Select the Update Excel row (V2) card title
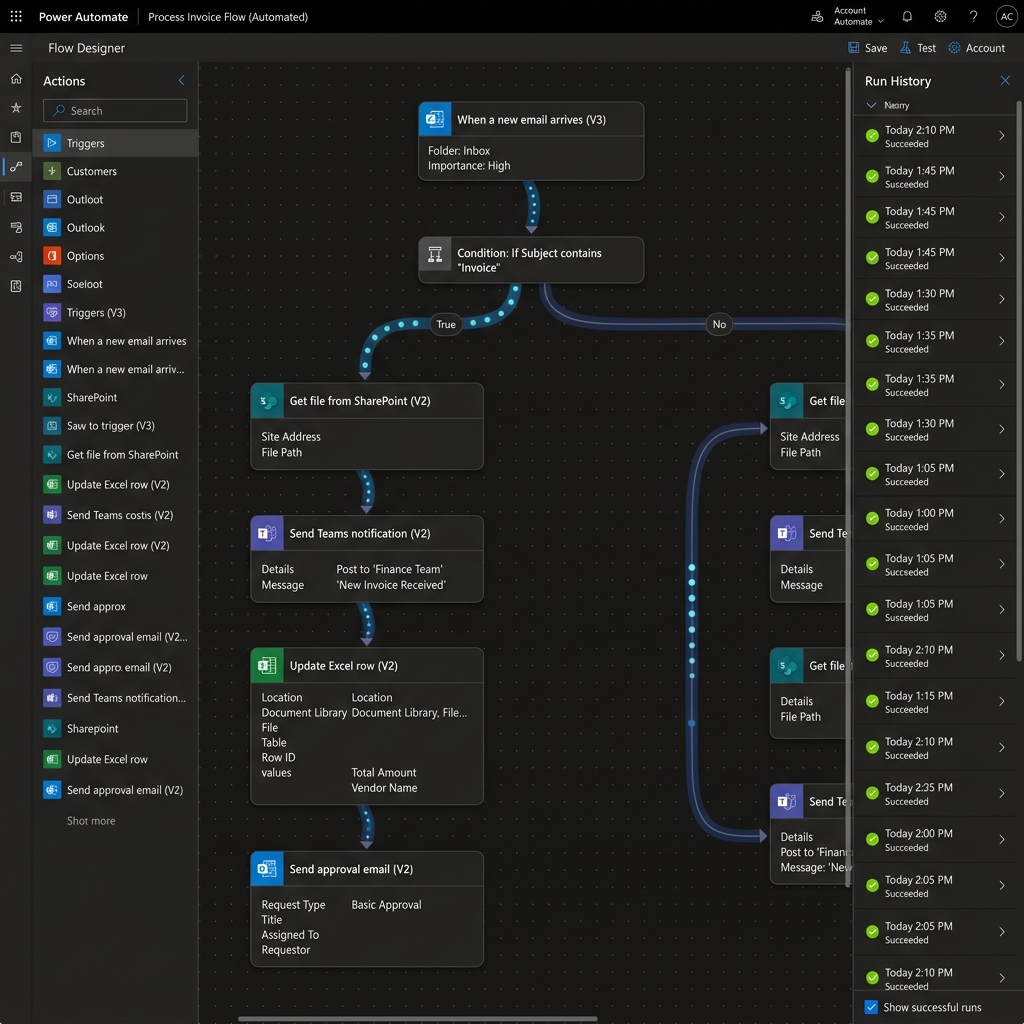1024x1024 pixels. coord(344,665)
